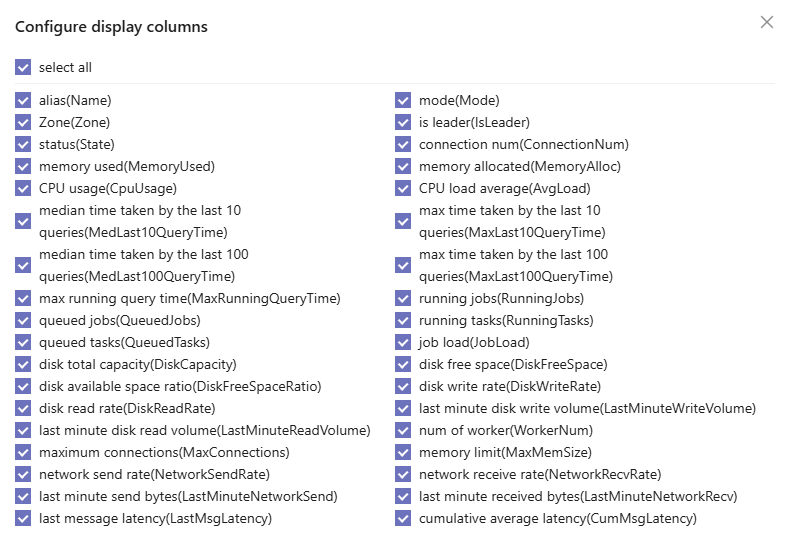Toggle CPU usage(CpuUsage) checkbox
Image resolution: width=791 pixels, height=547 pixels.
click(23, 188)
